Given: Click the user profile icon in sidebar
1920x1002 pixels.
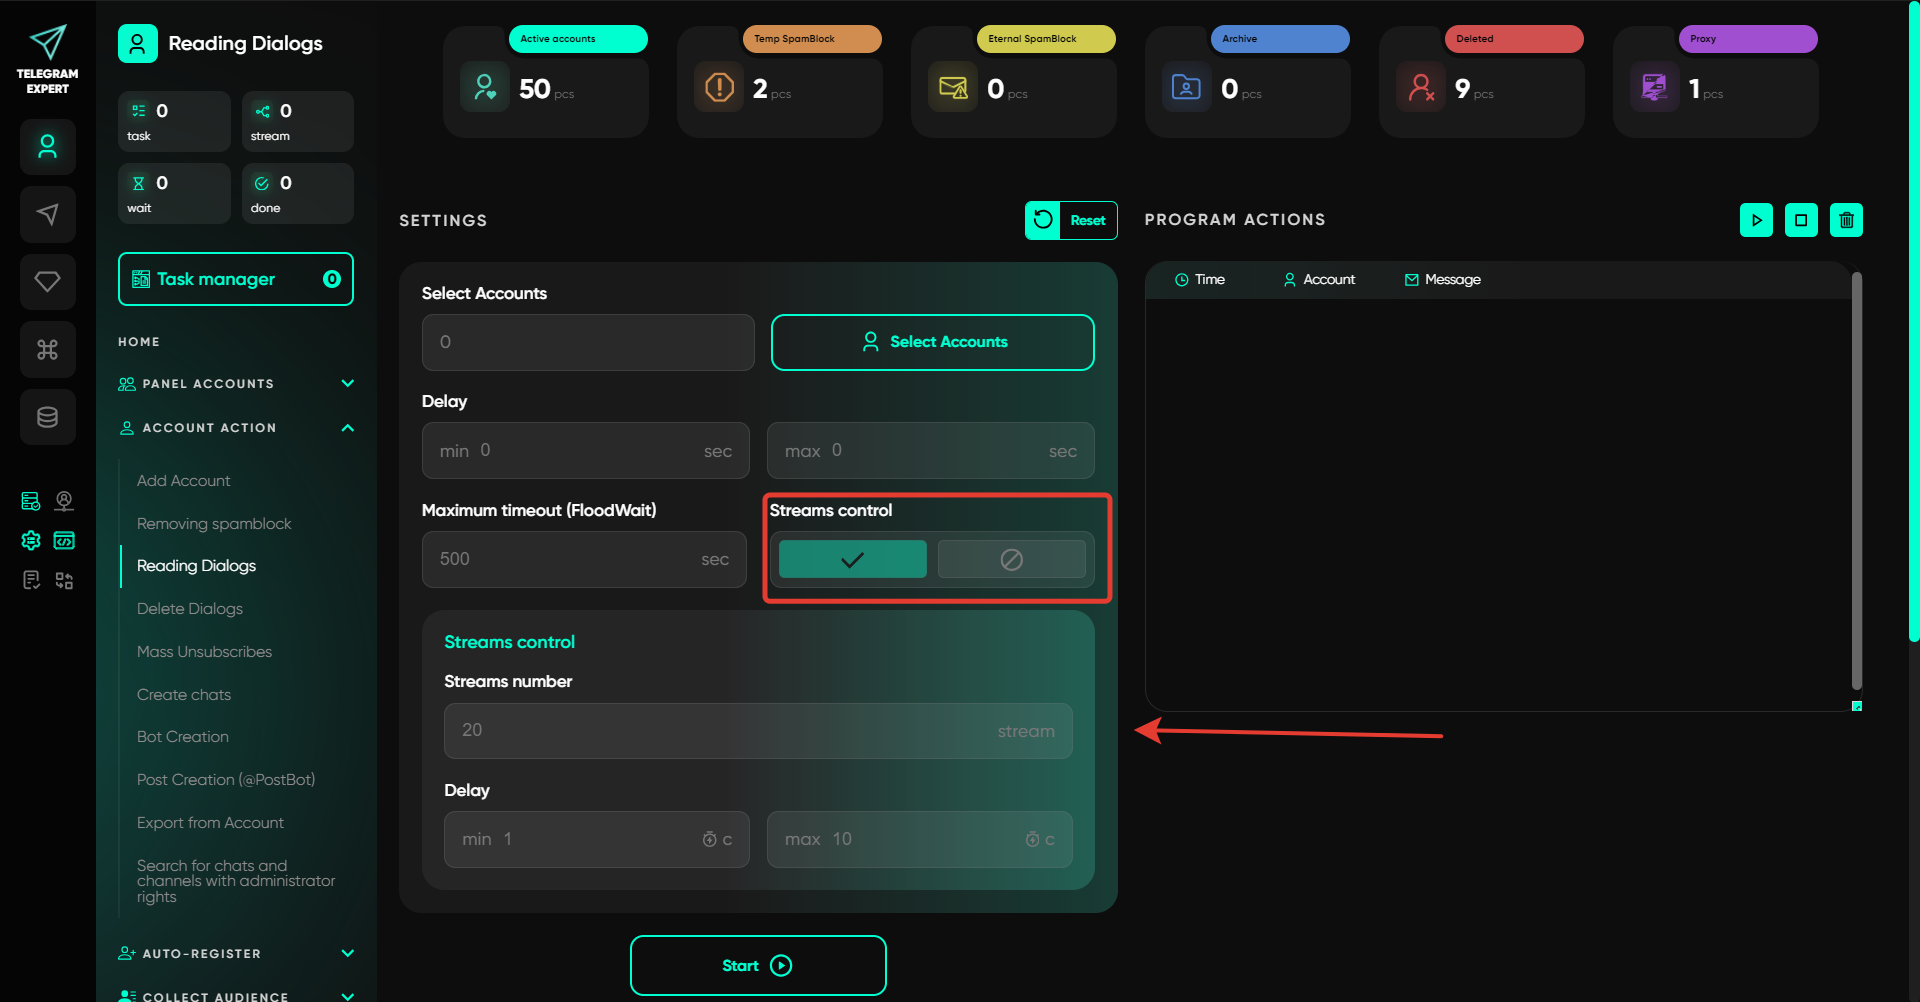Looking at the screenshot, I should pyautogui.click(x=47, y=147).
